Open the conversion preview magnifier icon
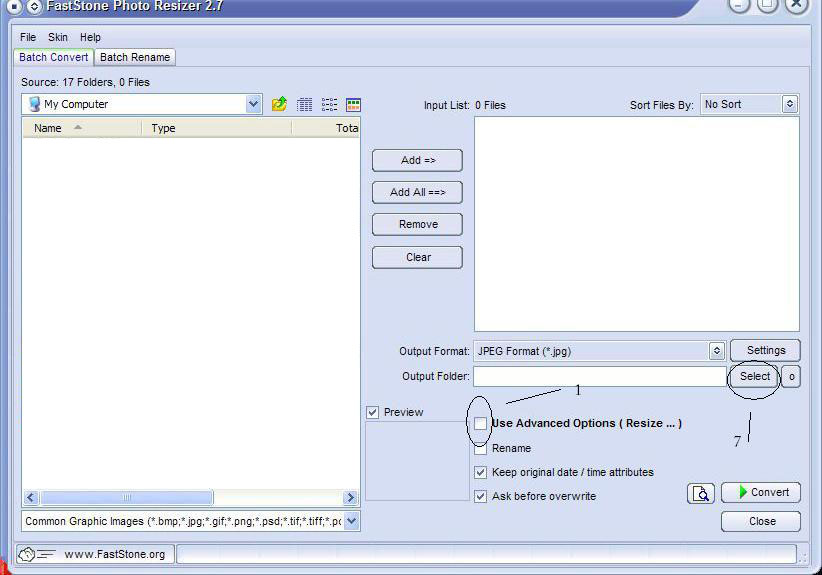Viewport: 822px width, 575px height. [701, 493]
